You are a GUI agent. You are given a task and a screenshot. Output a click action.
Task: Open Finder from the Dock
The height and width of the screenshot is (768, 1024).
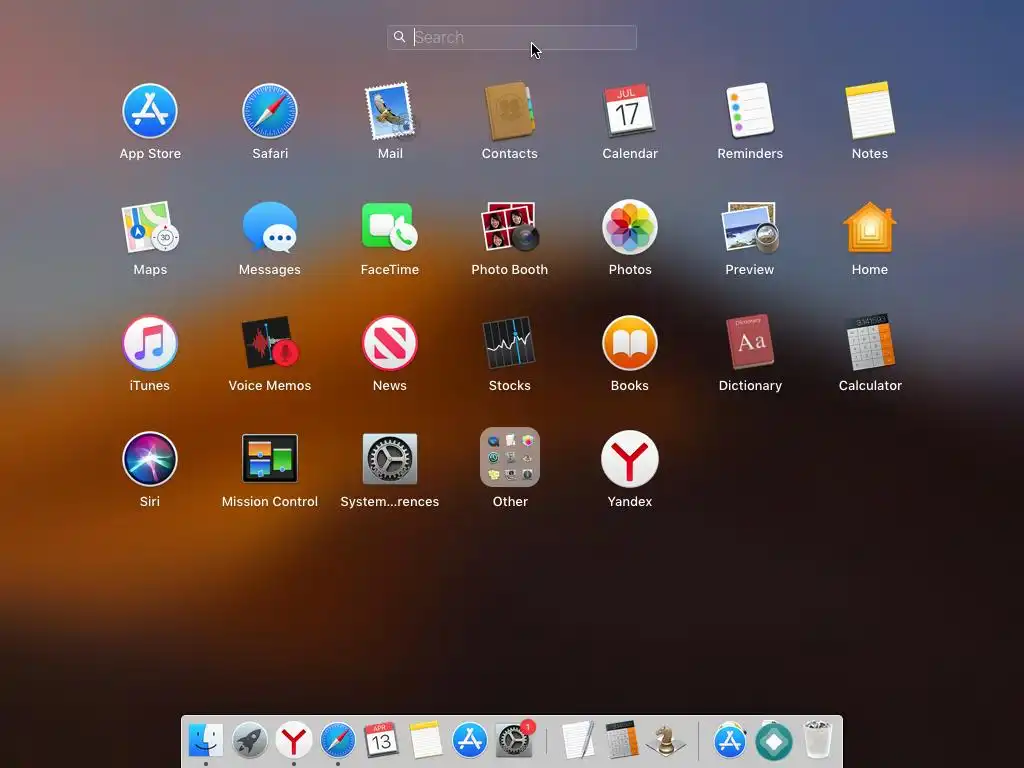[x=206, y=741]
